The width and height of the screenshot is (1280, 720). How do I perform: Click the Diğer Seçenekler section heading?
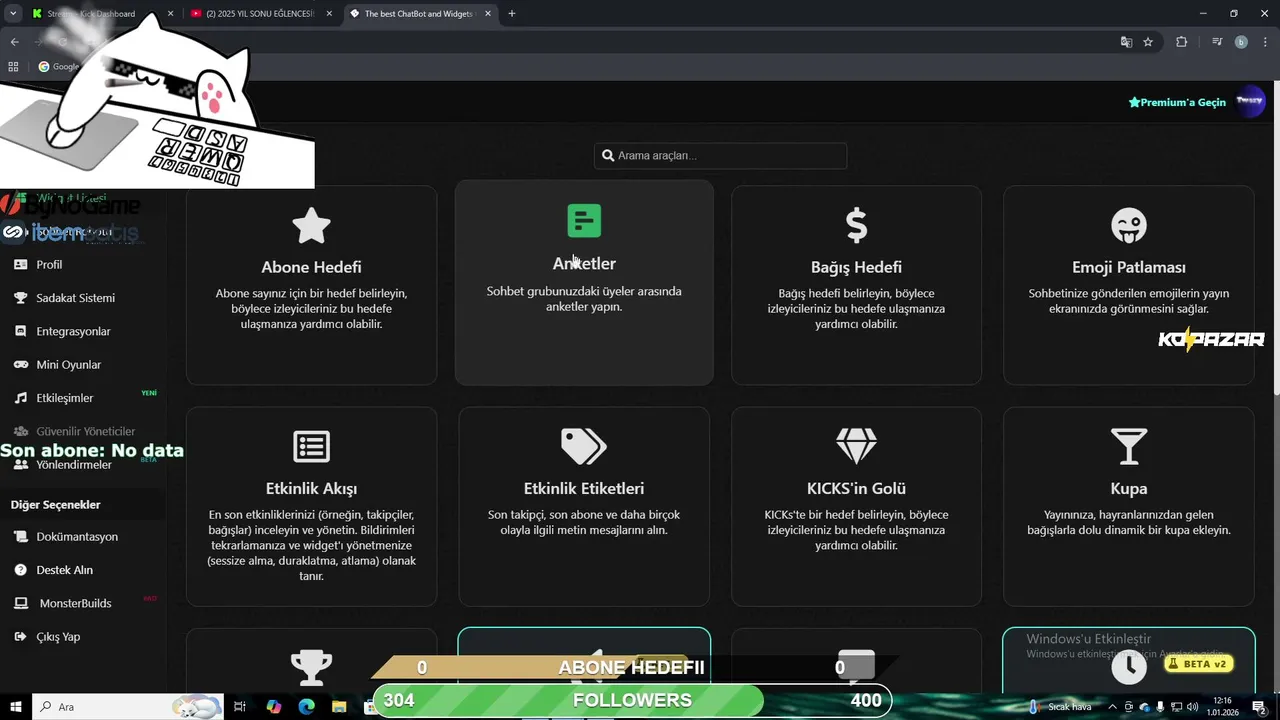(56, 505)
